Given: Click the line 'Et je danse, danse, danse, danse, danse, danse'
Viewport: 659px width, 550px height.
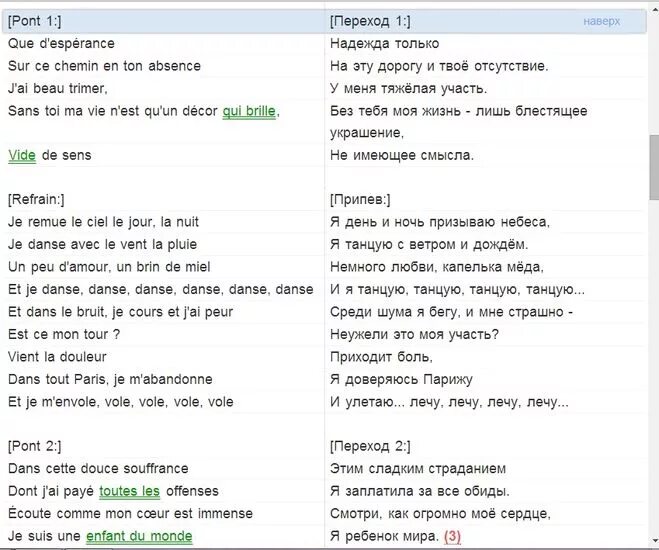Looking at the screenshot, I should coord(161,289).
